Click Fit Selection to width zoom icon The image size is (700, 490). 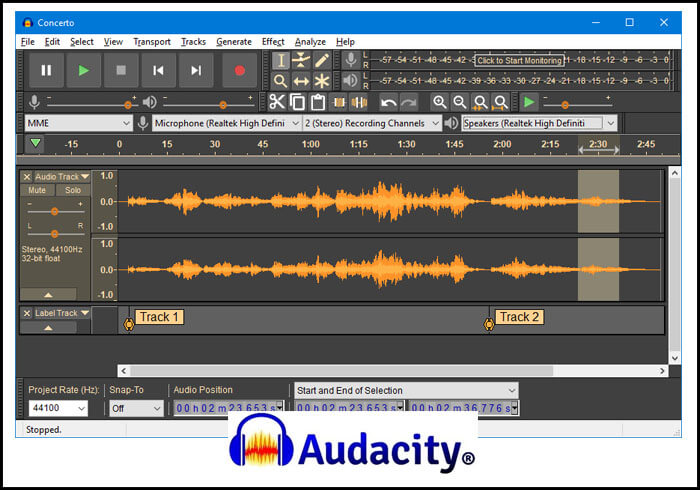click(x=480, y=102)
